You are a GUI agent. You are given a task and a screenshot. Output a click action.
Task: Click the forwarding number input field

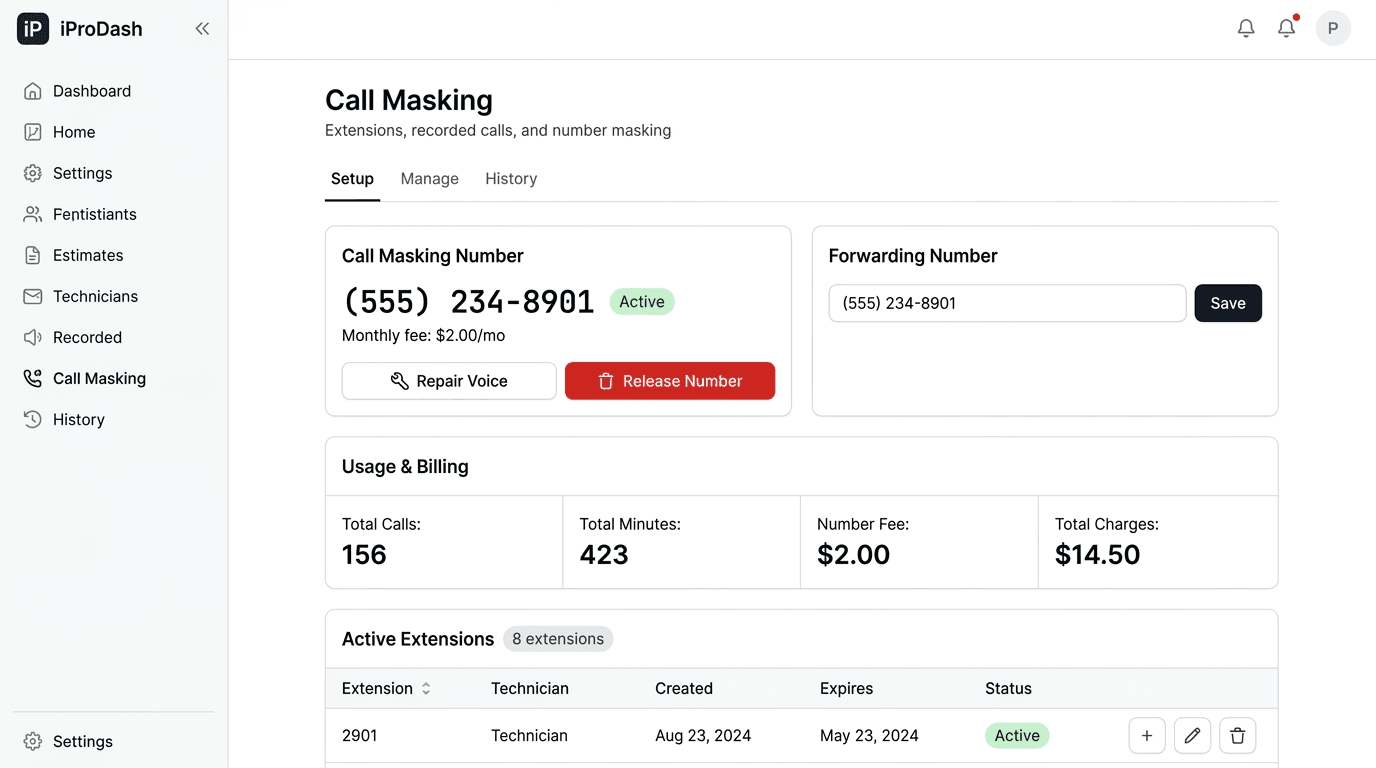(x=1007, y=303)
